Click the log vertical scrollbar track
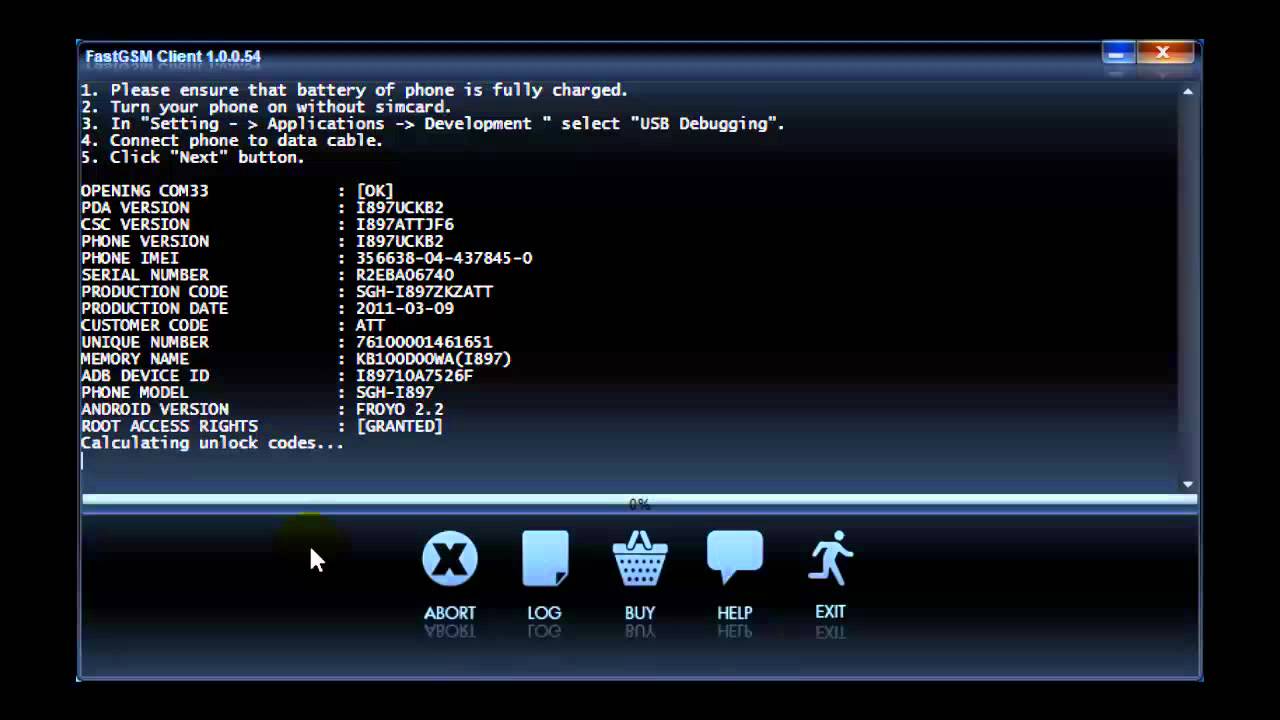The image size is (1280, 720). click(1188, 287)
